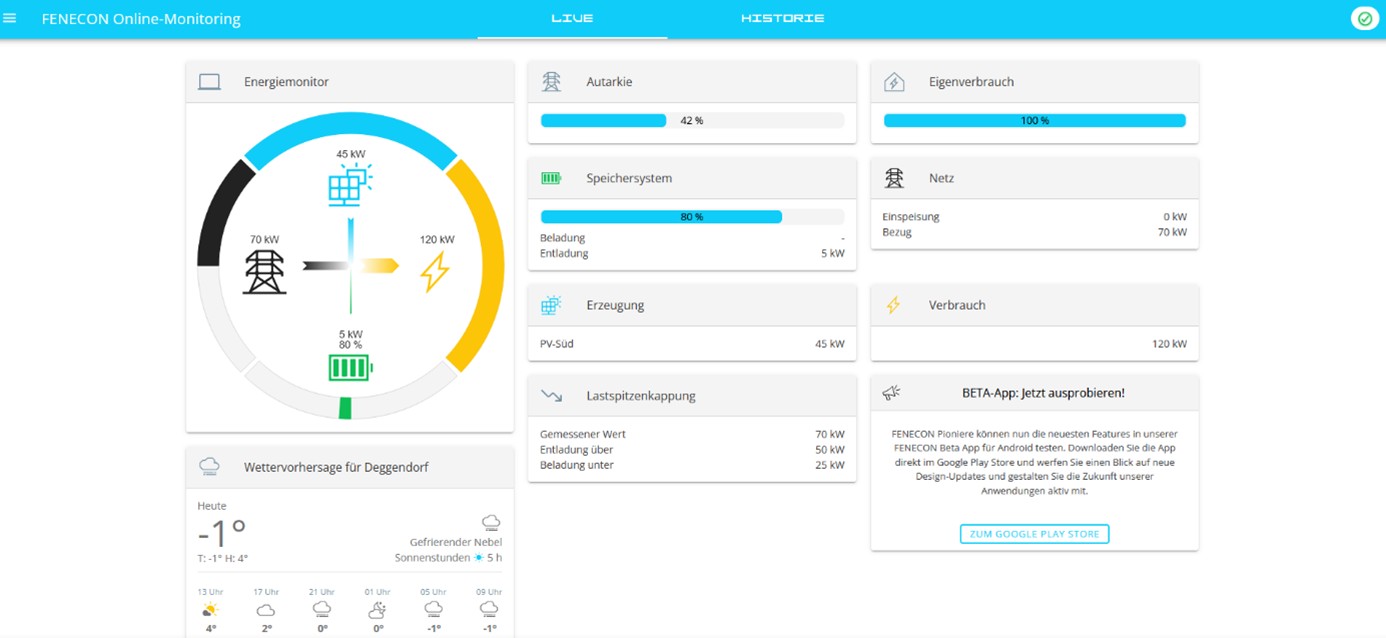Click the megaphone icon in the BETA-App card
Viewport: 1386px width, 638px height.
[891, 393]
